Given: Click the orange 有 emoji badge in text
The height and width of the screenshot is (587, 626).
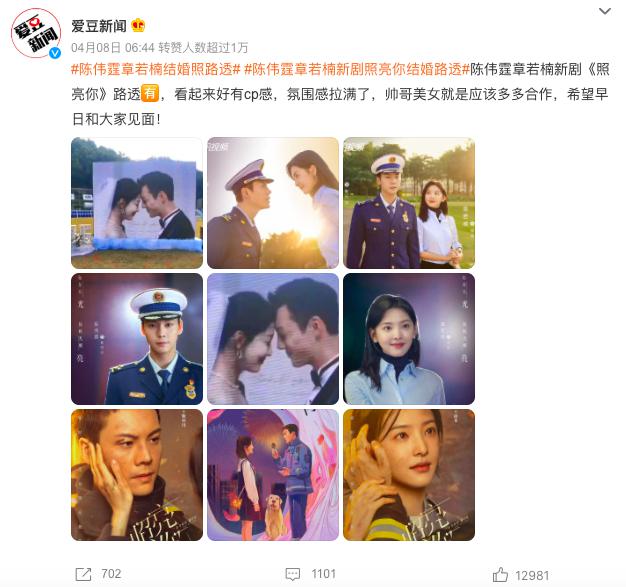Looking at the screenshot, I should pyautogui.click(x=150, y=93).
